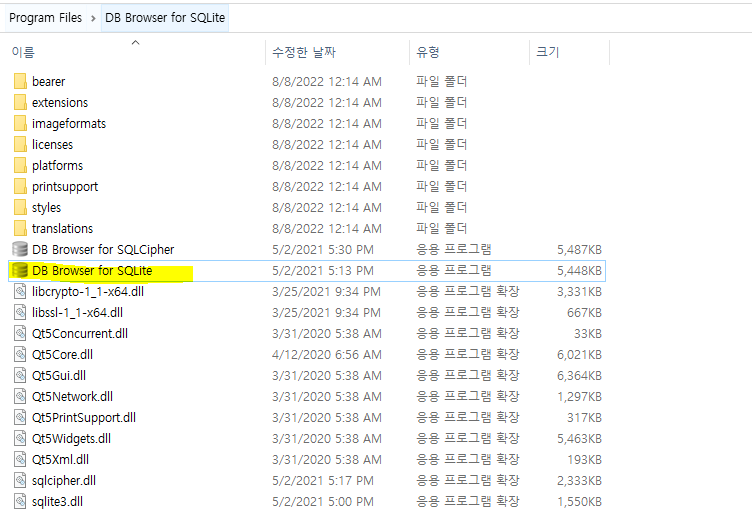Viewport: 752px width, 531px height.
Task: Select the file name licenses
Action: 52,144
